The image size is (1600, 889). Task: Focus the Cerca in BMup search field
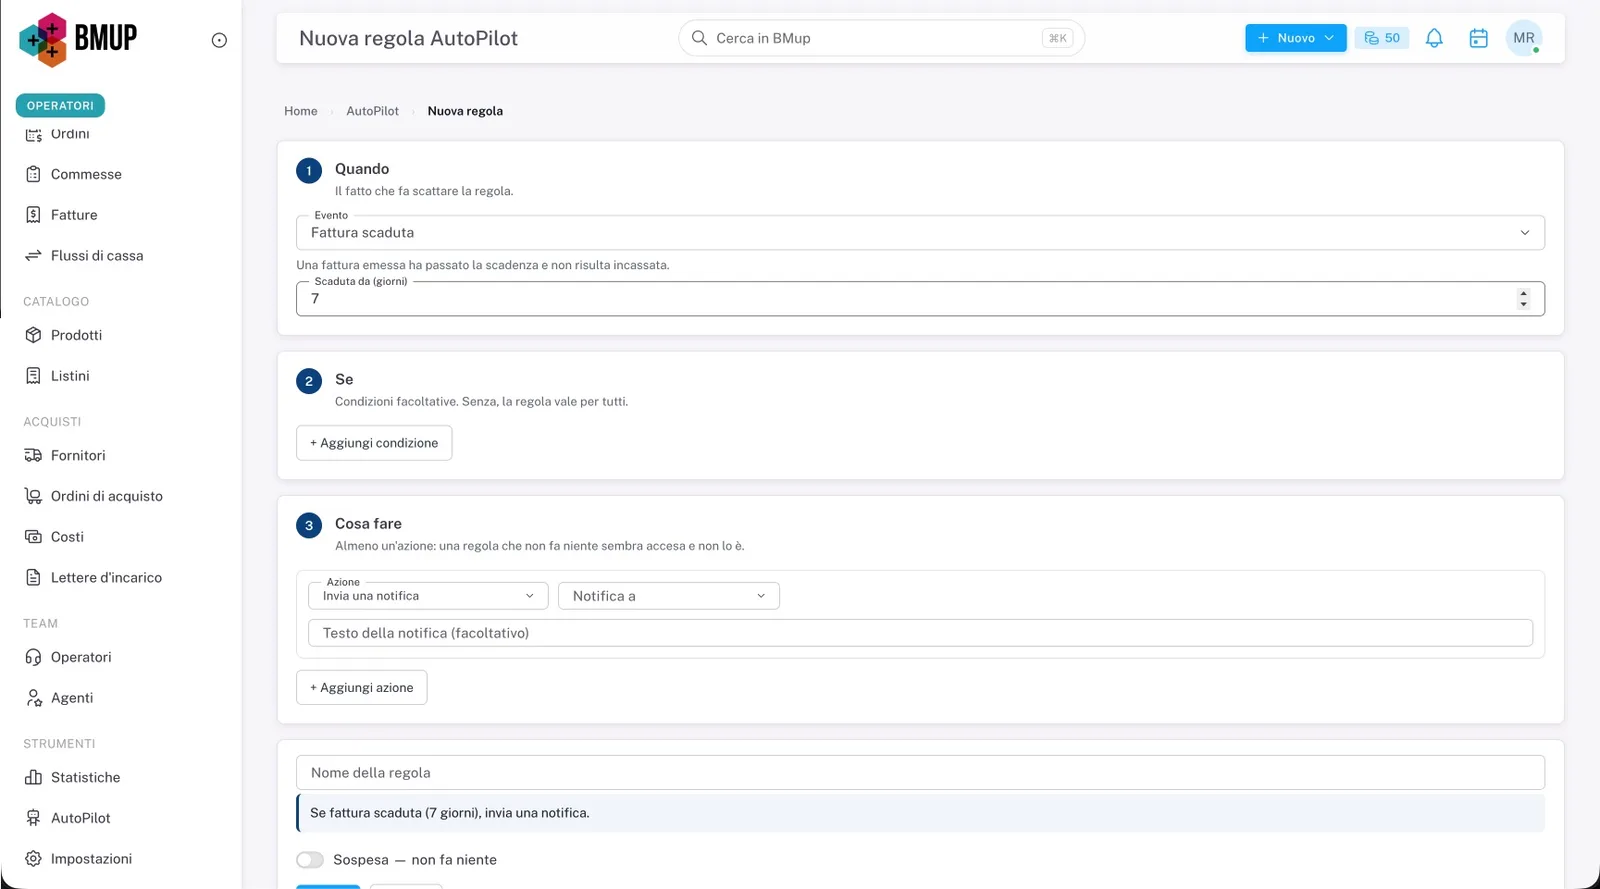point(881,38)
